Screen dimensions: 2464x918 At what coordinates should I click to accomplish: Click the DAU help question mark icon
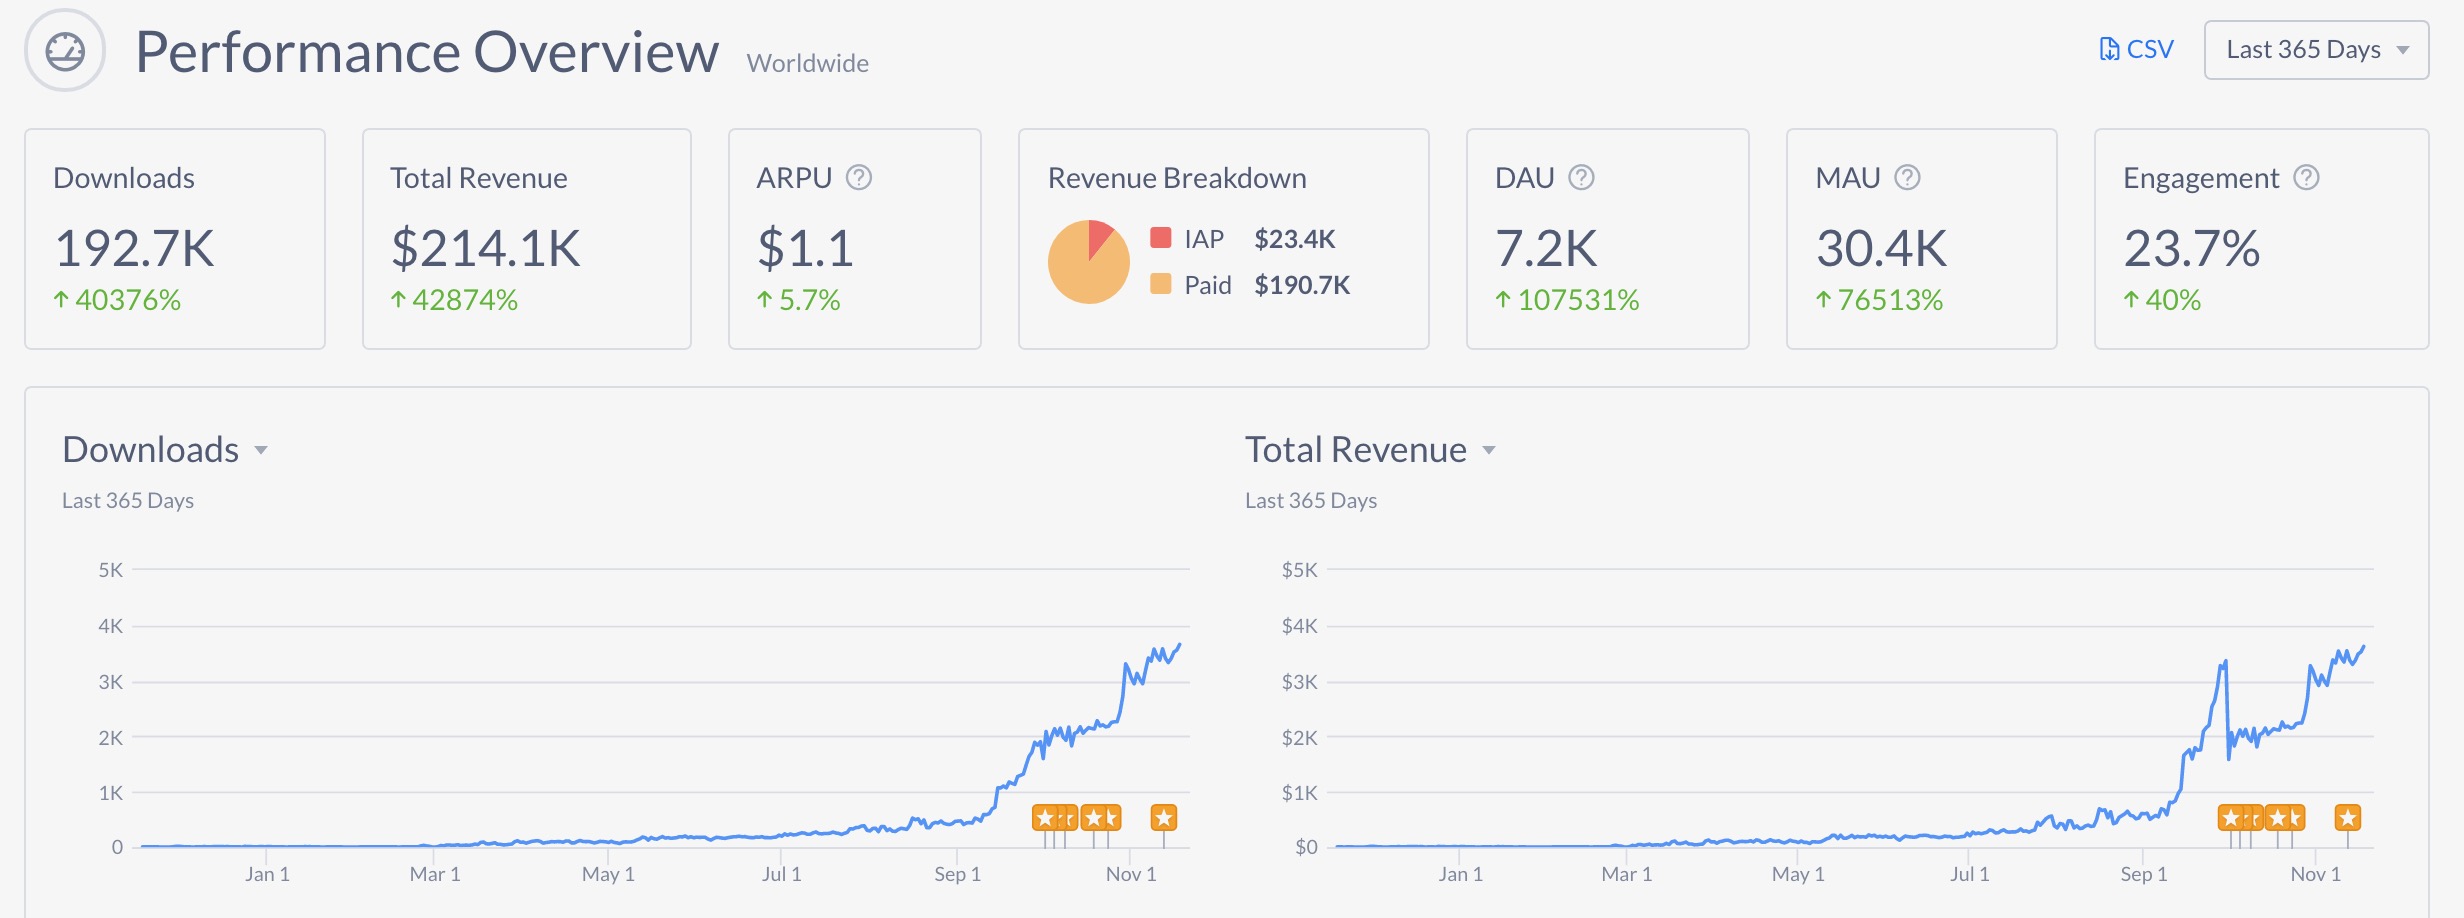point(1581,178)
